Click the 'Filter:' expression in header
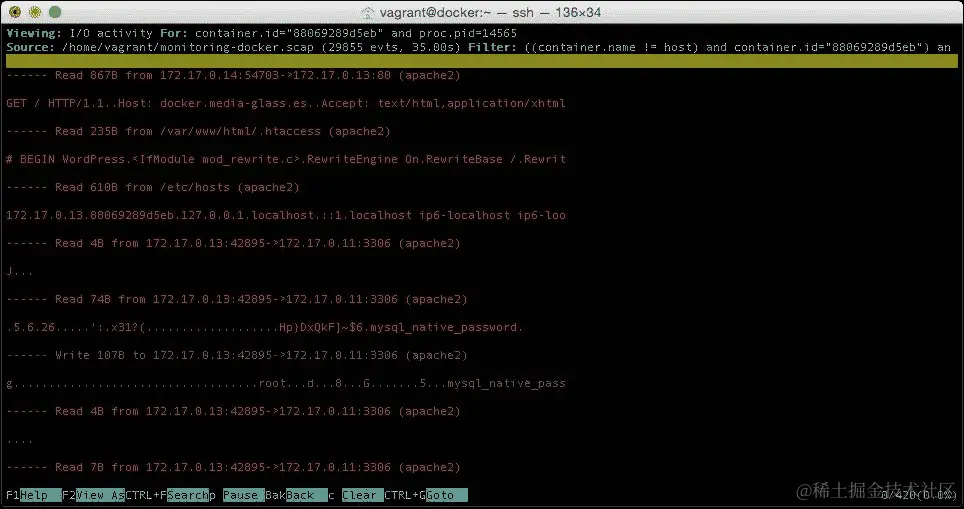This screenshot has width=964, height=509. coord(709,47)
